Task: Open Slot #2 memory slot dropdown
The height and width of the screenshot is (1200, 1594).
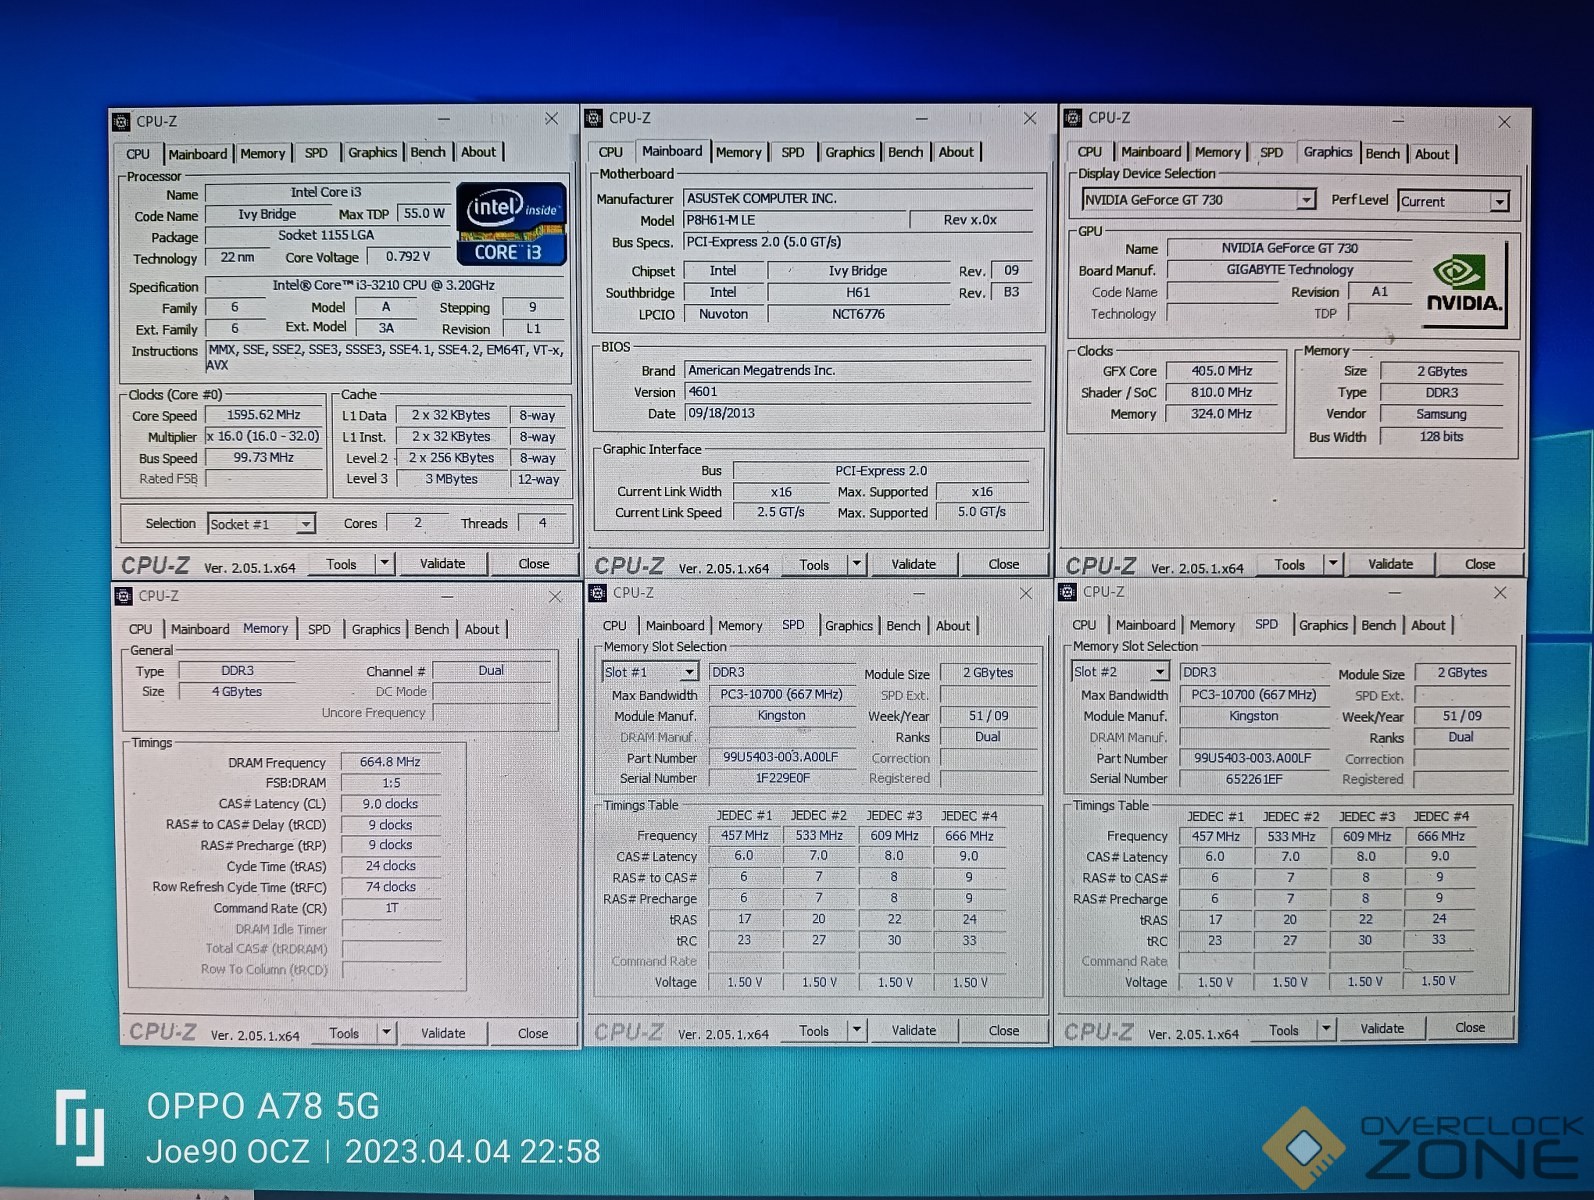Action: click(x=1160, y=672)
